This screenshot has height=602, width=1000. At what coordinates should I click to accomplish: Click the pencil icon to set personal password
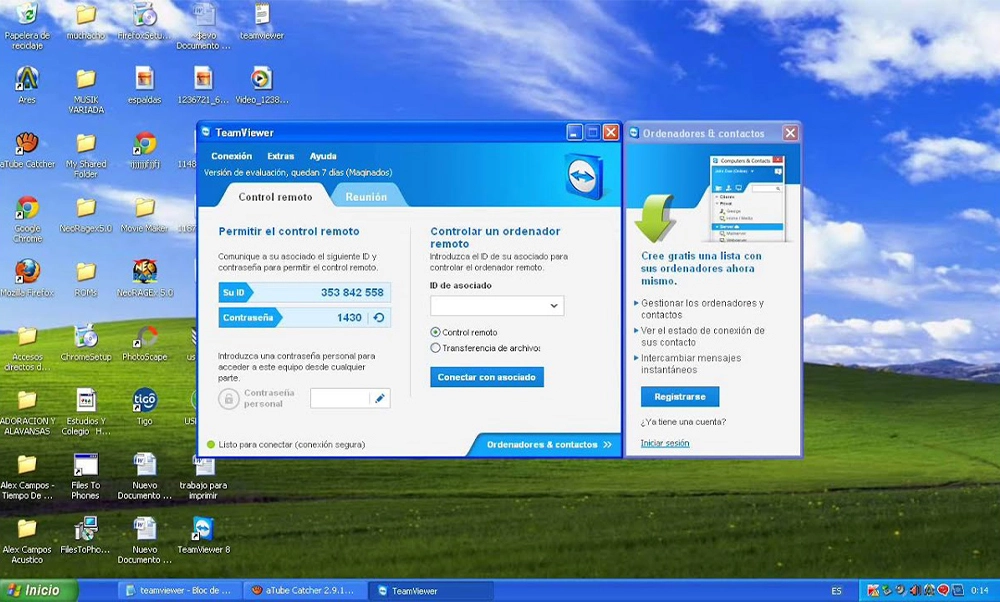point(380,398)
